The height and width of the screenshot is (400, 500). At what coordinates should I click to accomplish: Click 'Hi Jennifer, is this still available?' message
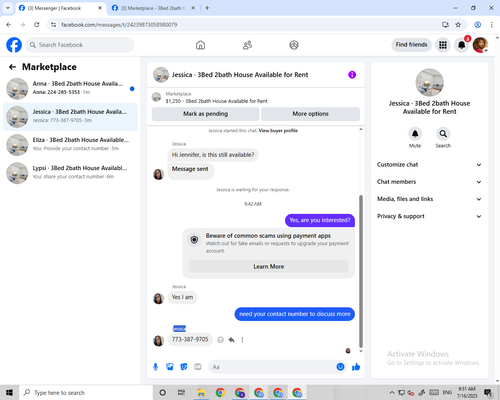[213, 155]
